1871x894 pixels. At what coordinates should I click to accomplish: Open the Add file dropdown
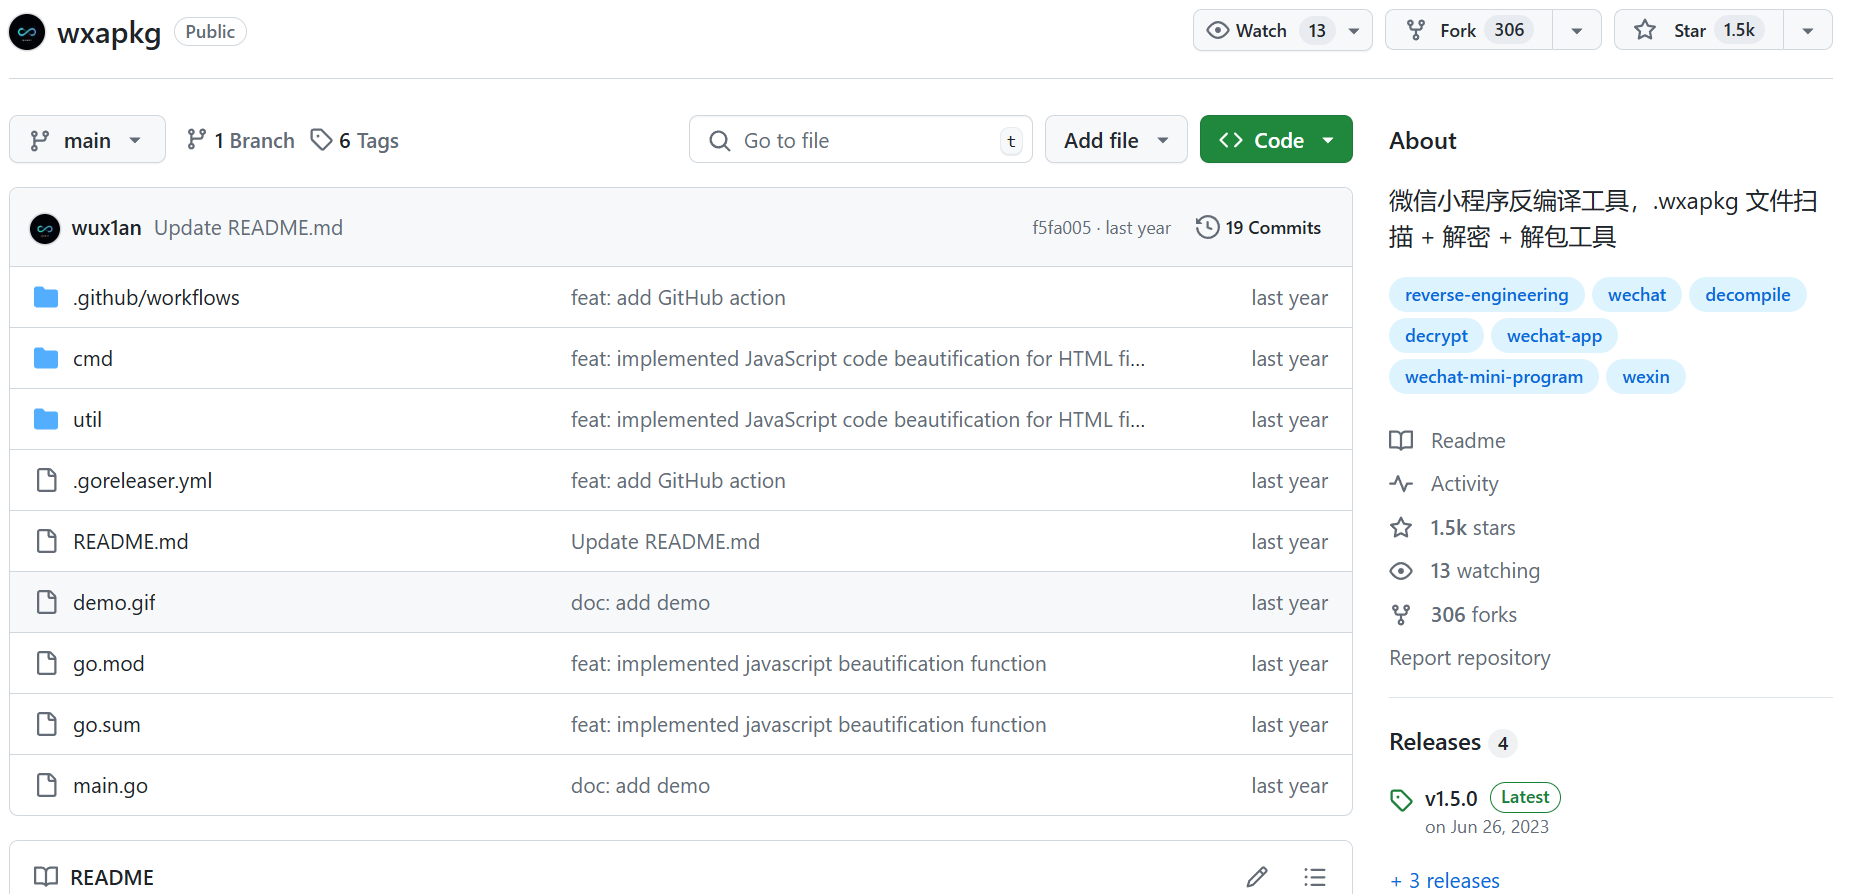tap(1115, 140)
